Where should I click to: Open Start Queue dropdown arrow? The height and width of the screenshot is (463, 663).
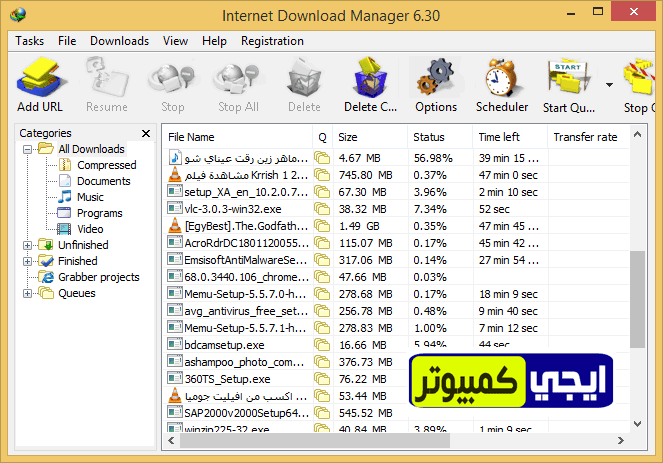(x=609, y=85)
